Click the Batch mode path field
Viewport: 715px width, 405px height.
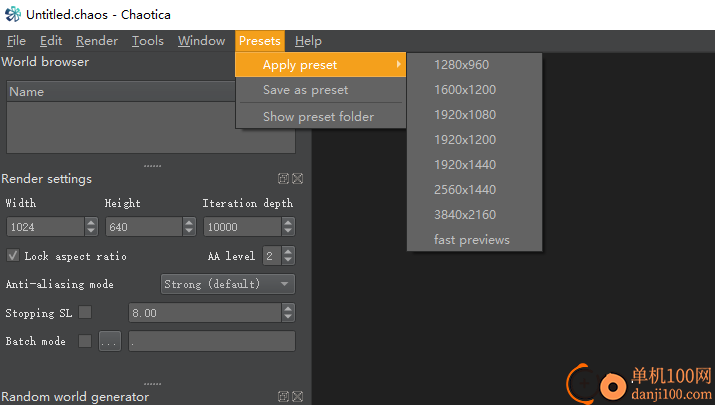point(212,341)
